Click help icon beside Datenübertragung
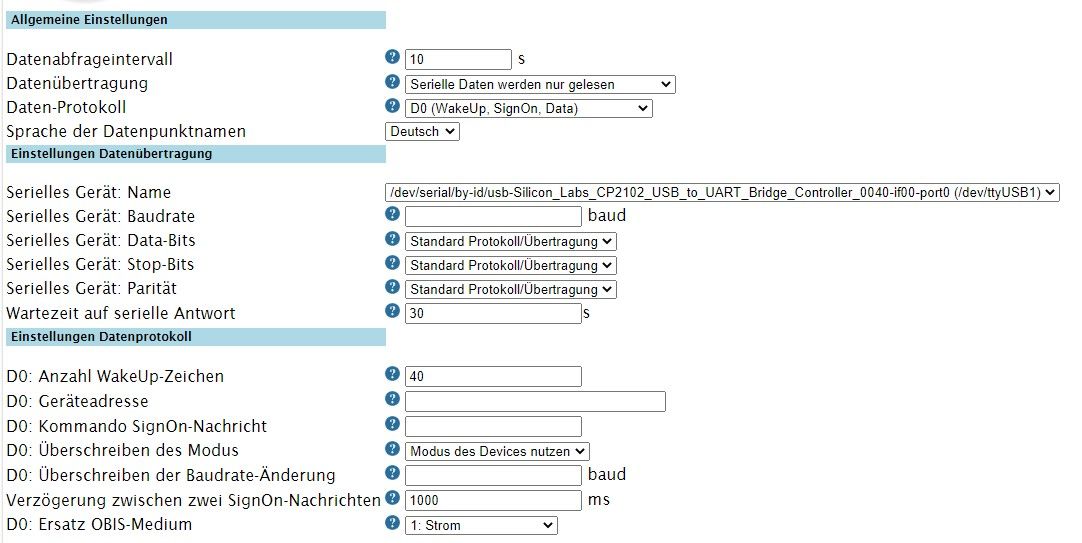Viewport: 1082px width, 543px height. (x=392, y=82)
